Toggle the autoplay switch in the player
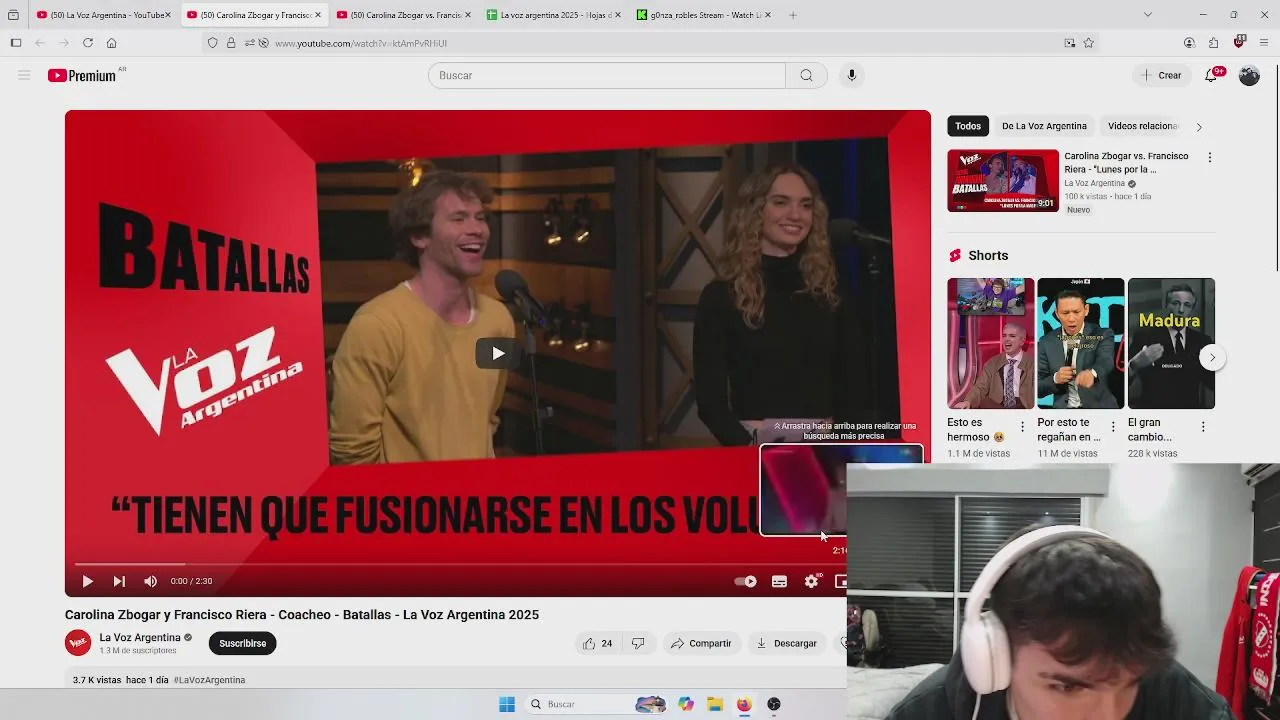The image size is (1280, 720). [745, 581]
